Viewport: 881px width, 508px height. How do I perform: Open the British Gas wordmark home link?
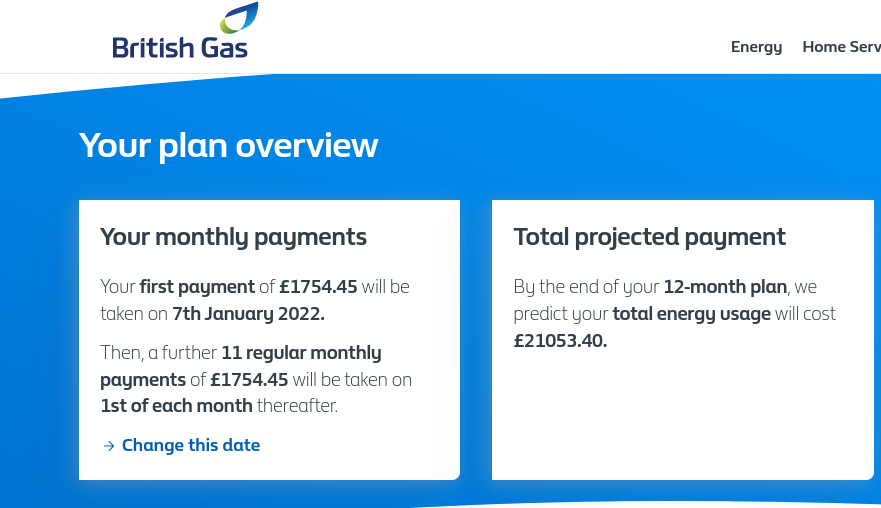[180, 47]
